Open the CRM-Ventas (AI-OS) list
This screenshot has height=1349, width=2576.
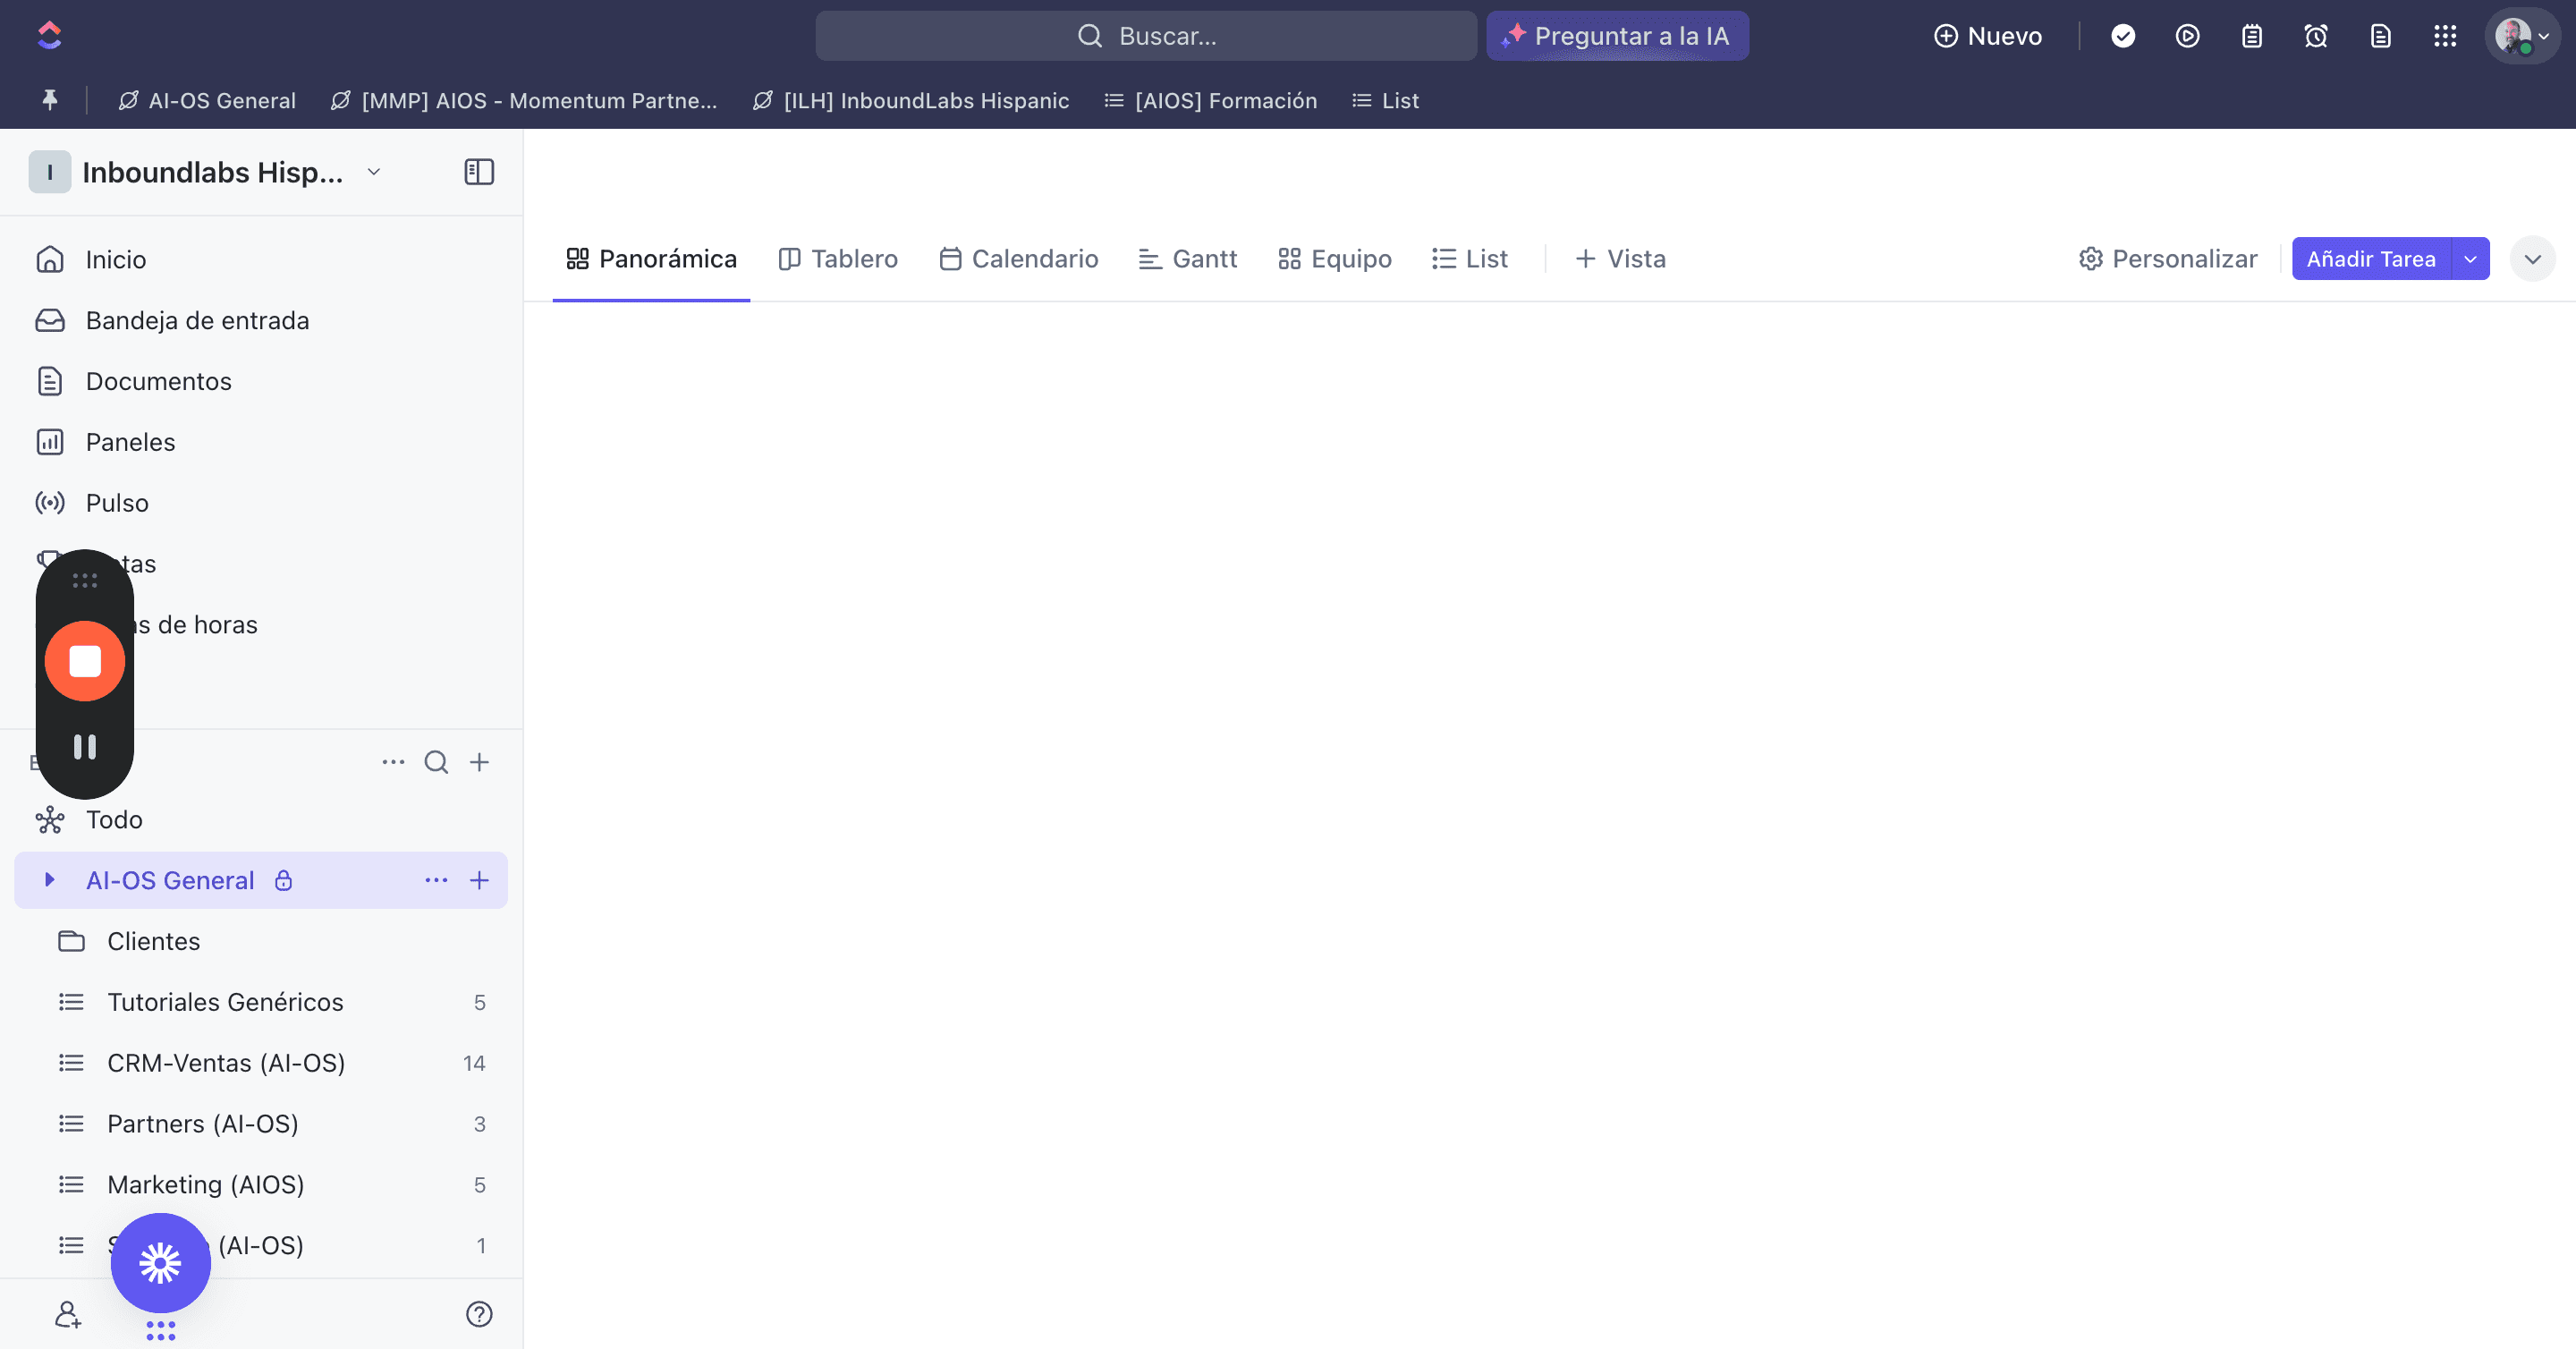(262, 1063)
